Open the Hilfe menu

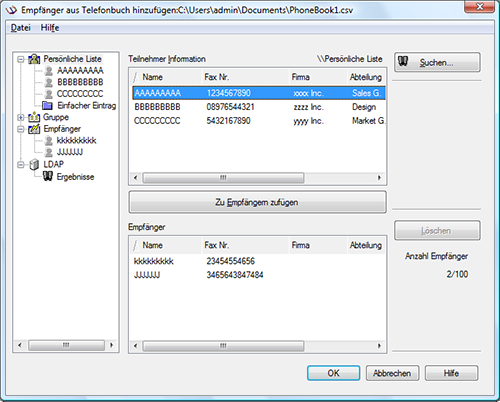50,28
